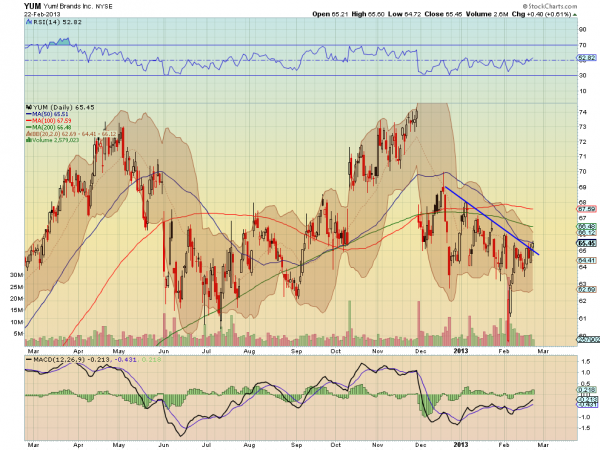Click the Volume bars icon in the legend
This screenshot has height=450, width=600.
pos(28,140)
